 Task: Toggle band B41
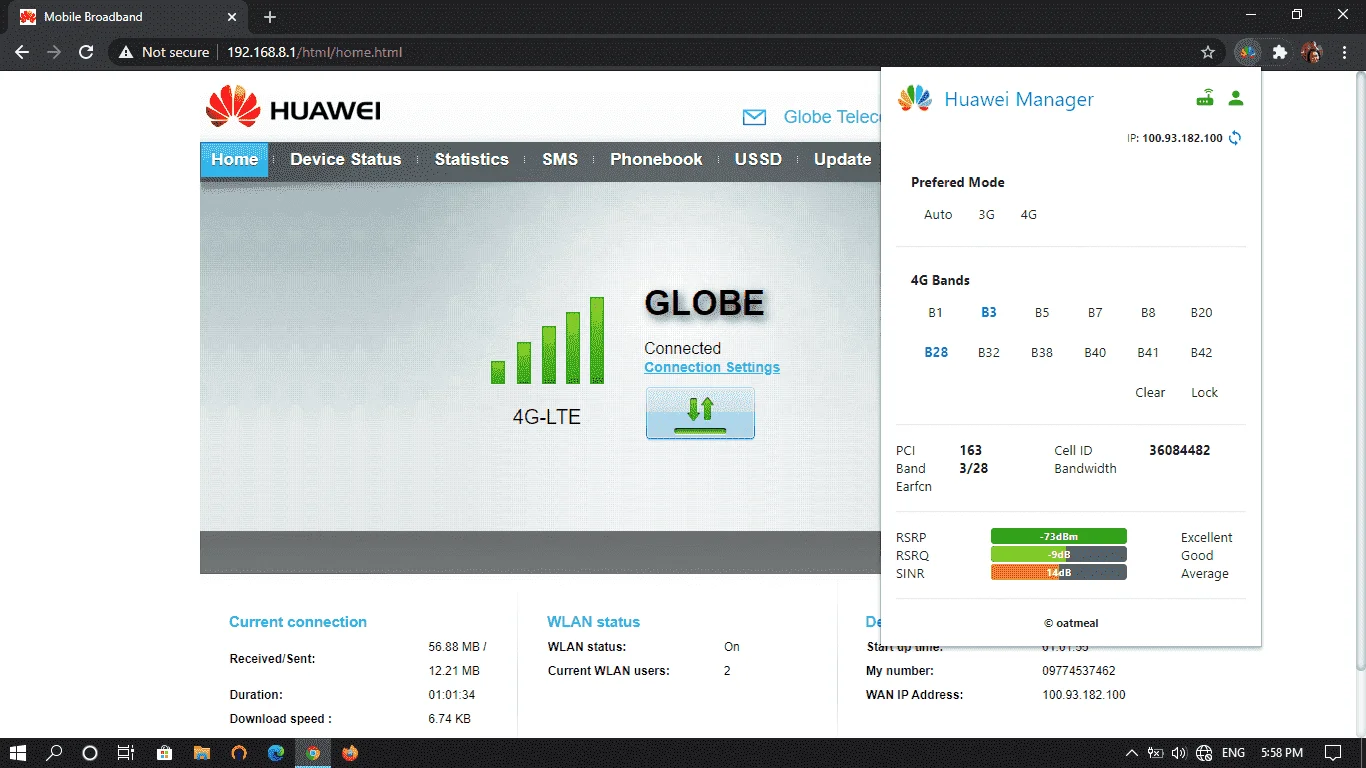(1148, 352)
